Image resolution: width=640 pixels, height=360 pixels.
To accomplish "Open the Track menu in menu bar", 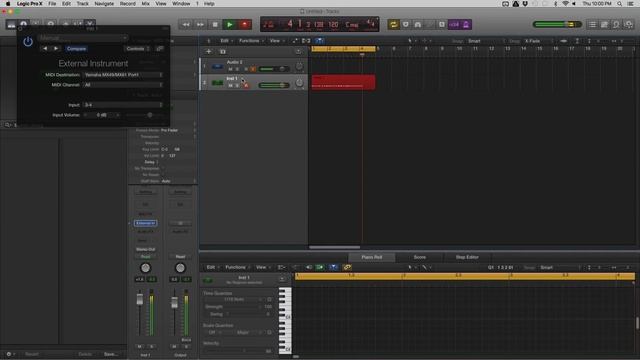I will [x=82, y=4].
